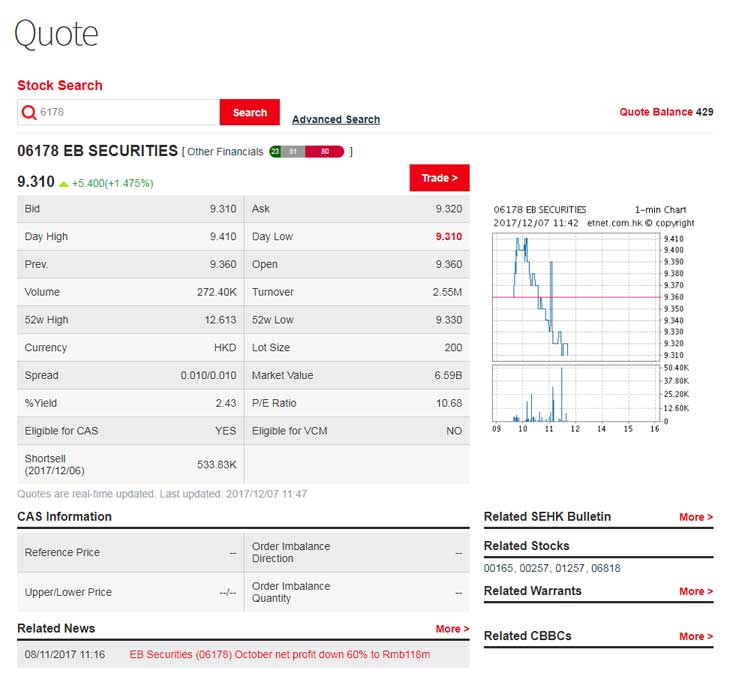Click the green 23 sector indicator segment
The image size is (730, 674).
click(275, 151)
